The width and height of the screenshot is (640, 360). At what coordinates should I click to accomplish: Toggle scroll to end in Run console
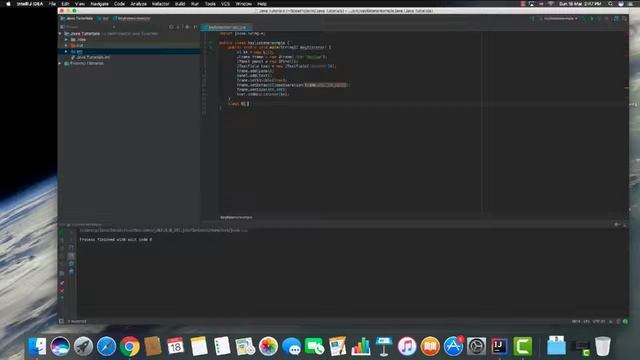[71, 256]
